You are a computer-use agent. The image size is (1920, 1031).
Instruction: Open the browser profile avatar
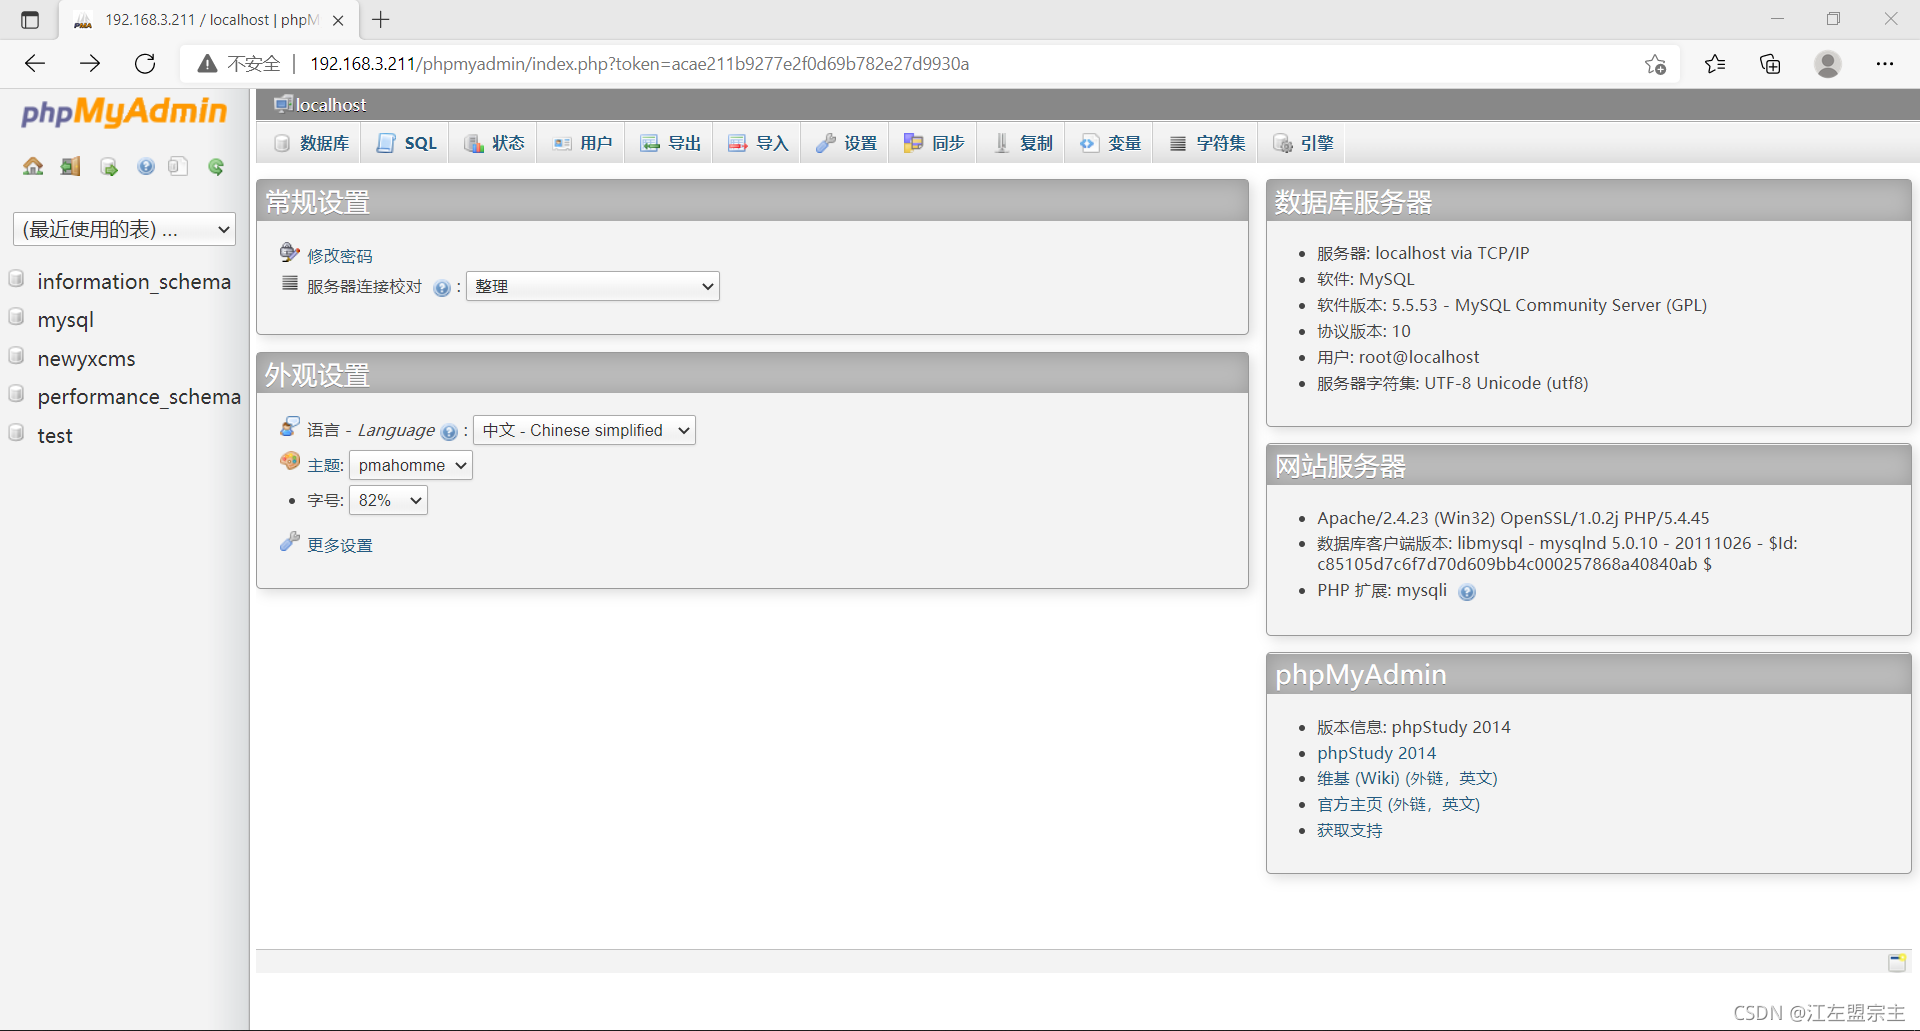1828,64
